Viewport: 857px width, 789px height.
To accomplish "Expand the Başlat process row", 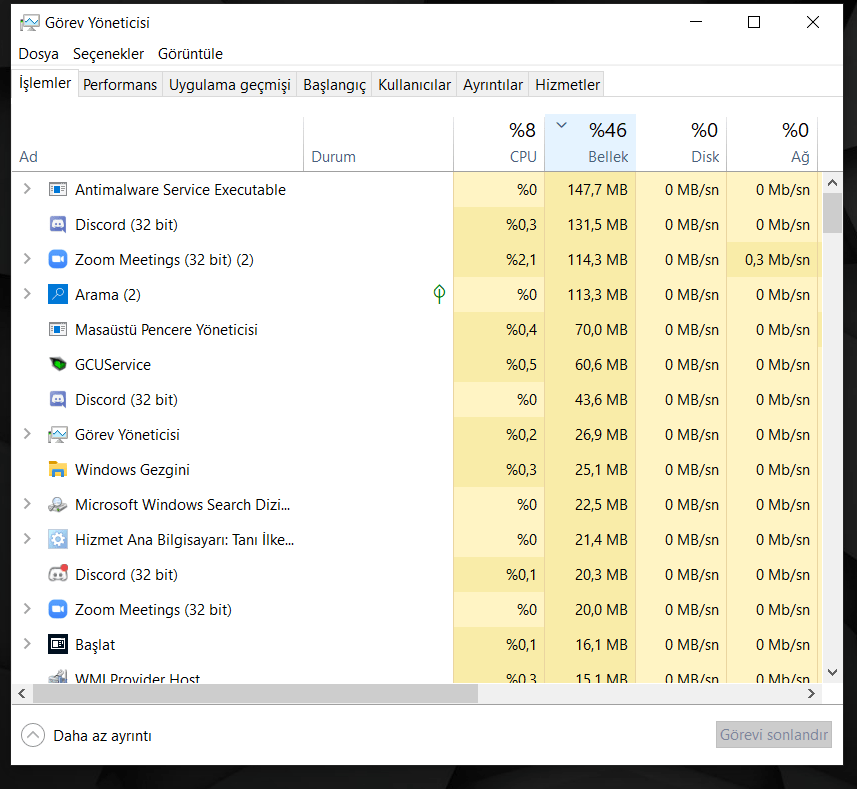I will (x=27, y=644).
